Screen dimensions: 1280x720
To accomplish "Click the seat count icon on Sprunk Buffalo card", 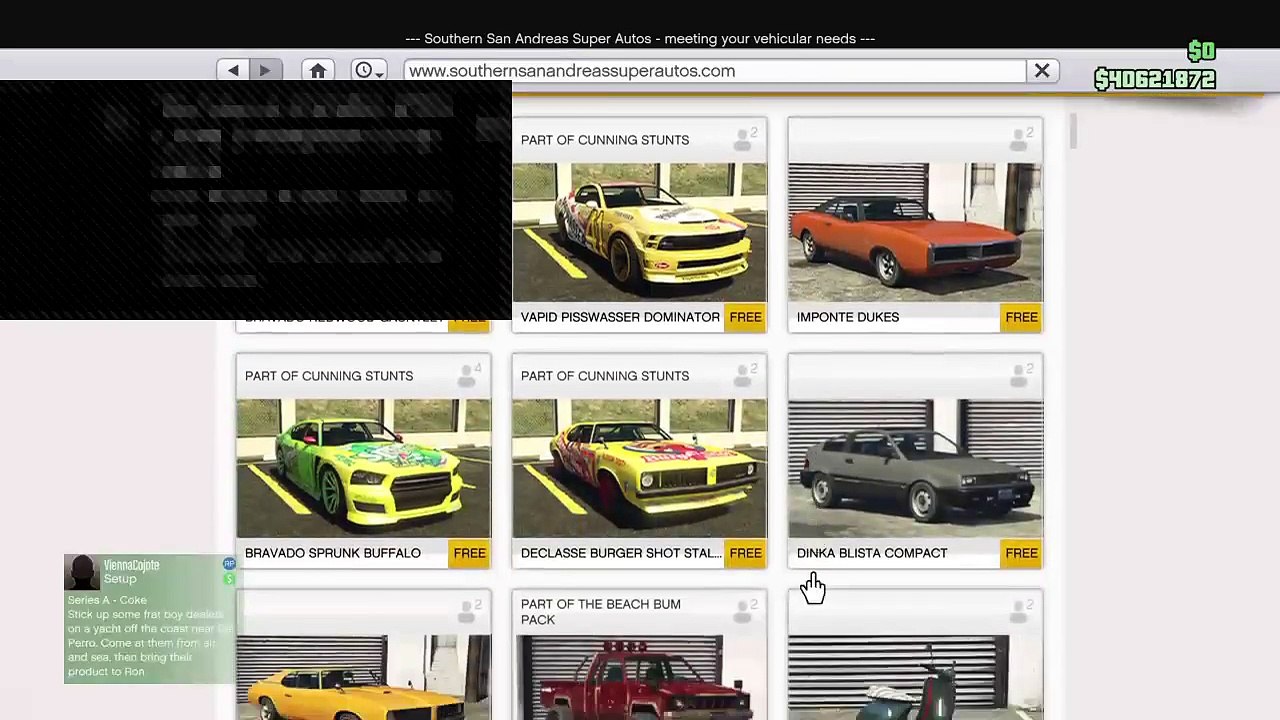I will (x=468, y=376).
